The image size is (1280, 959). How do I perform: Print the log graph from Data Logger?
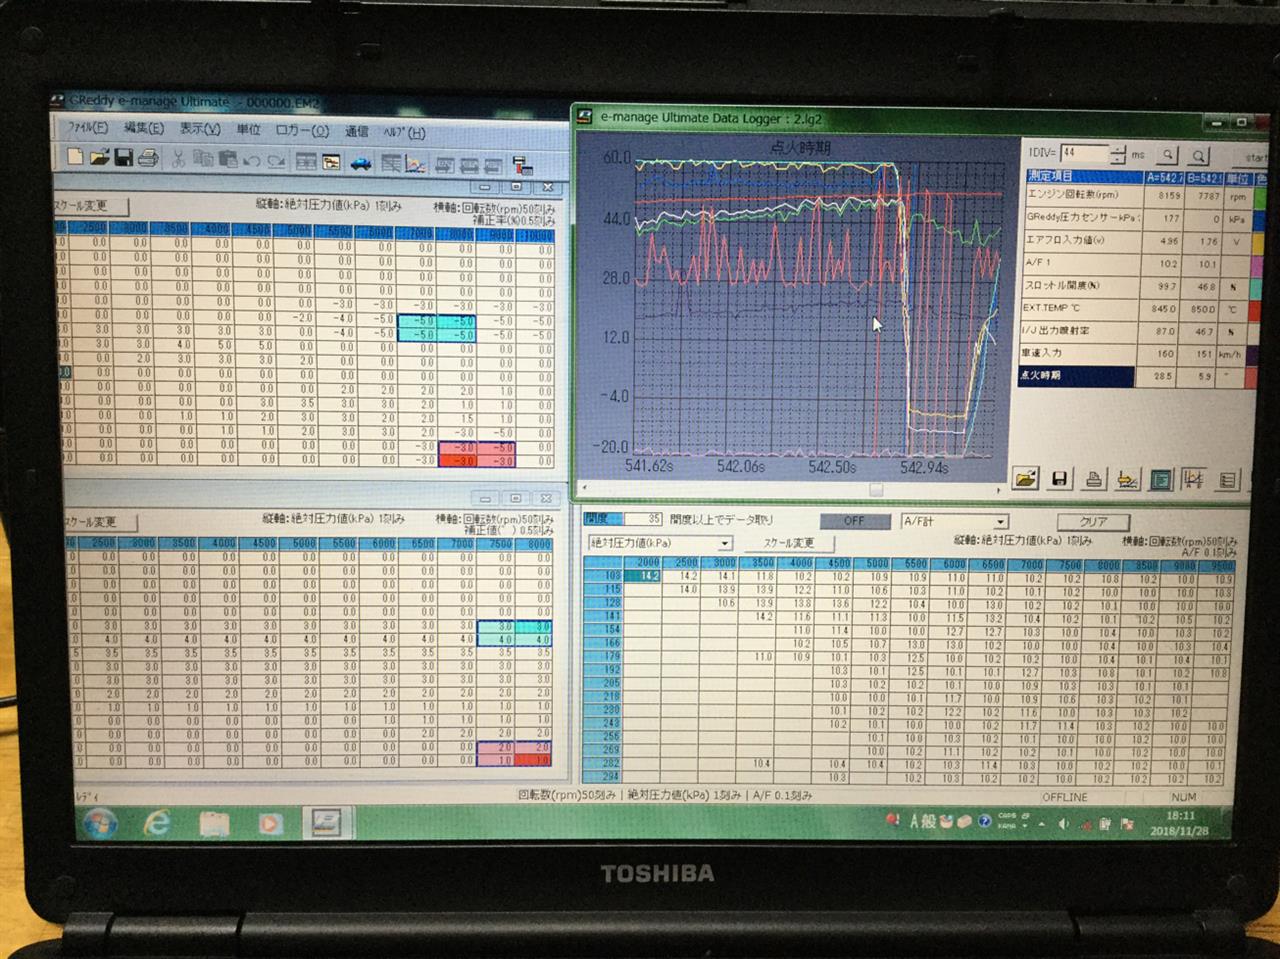1093,479
